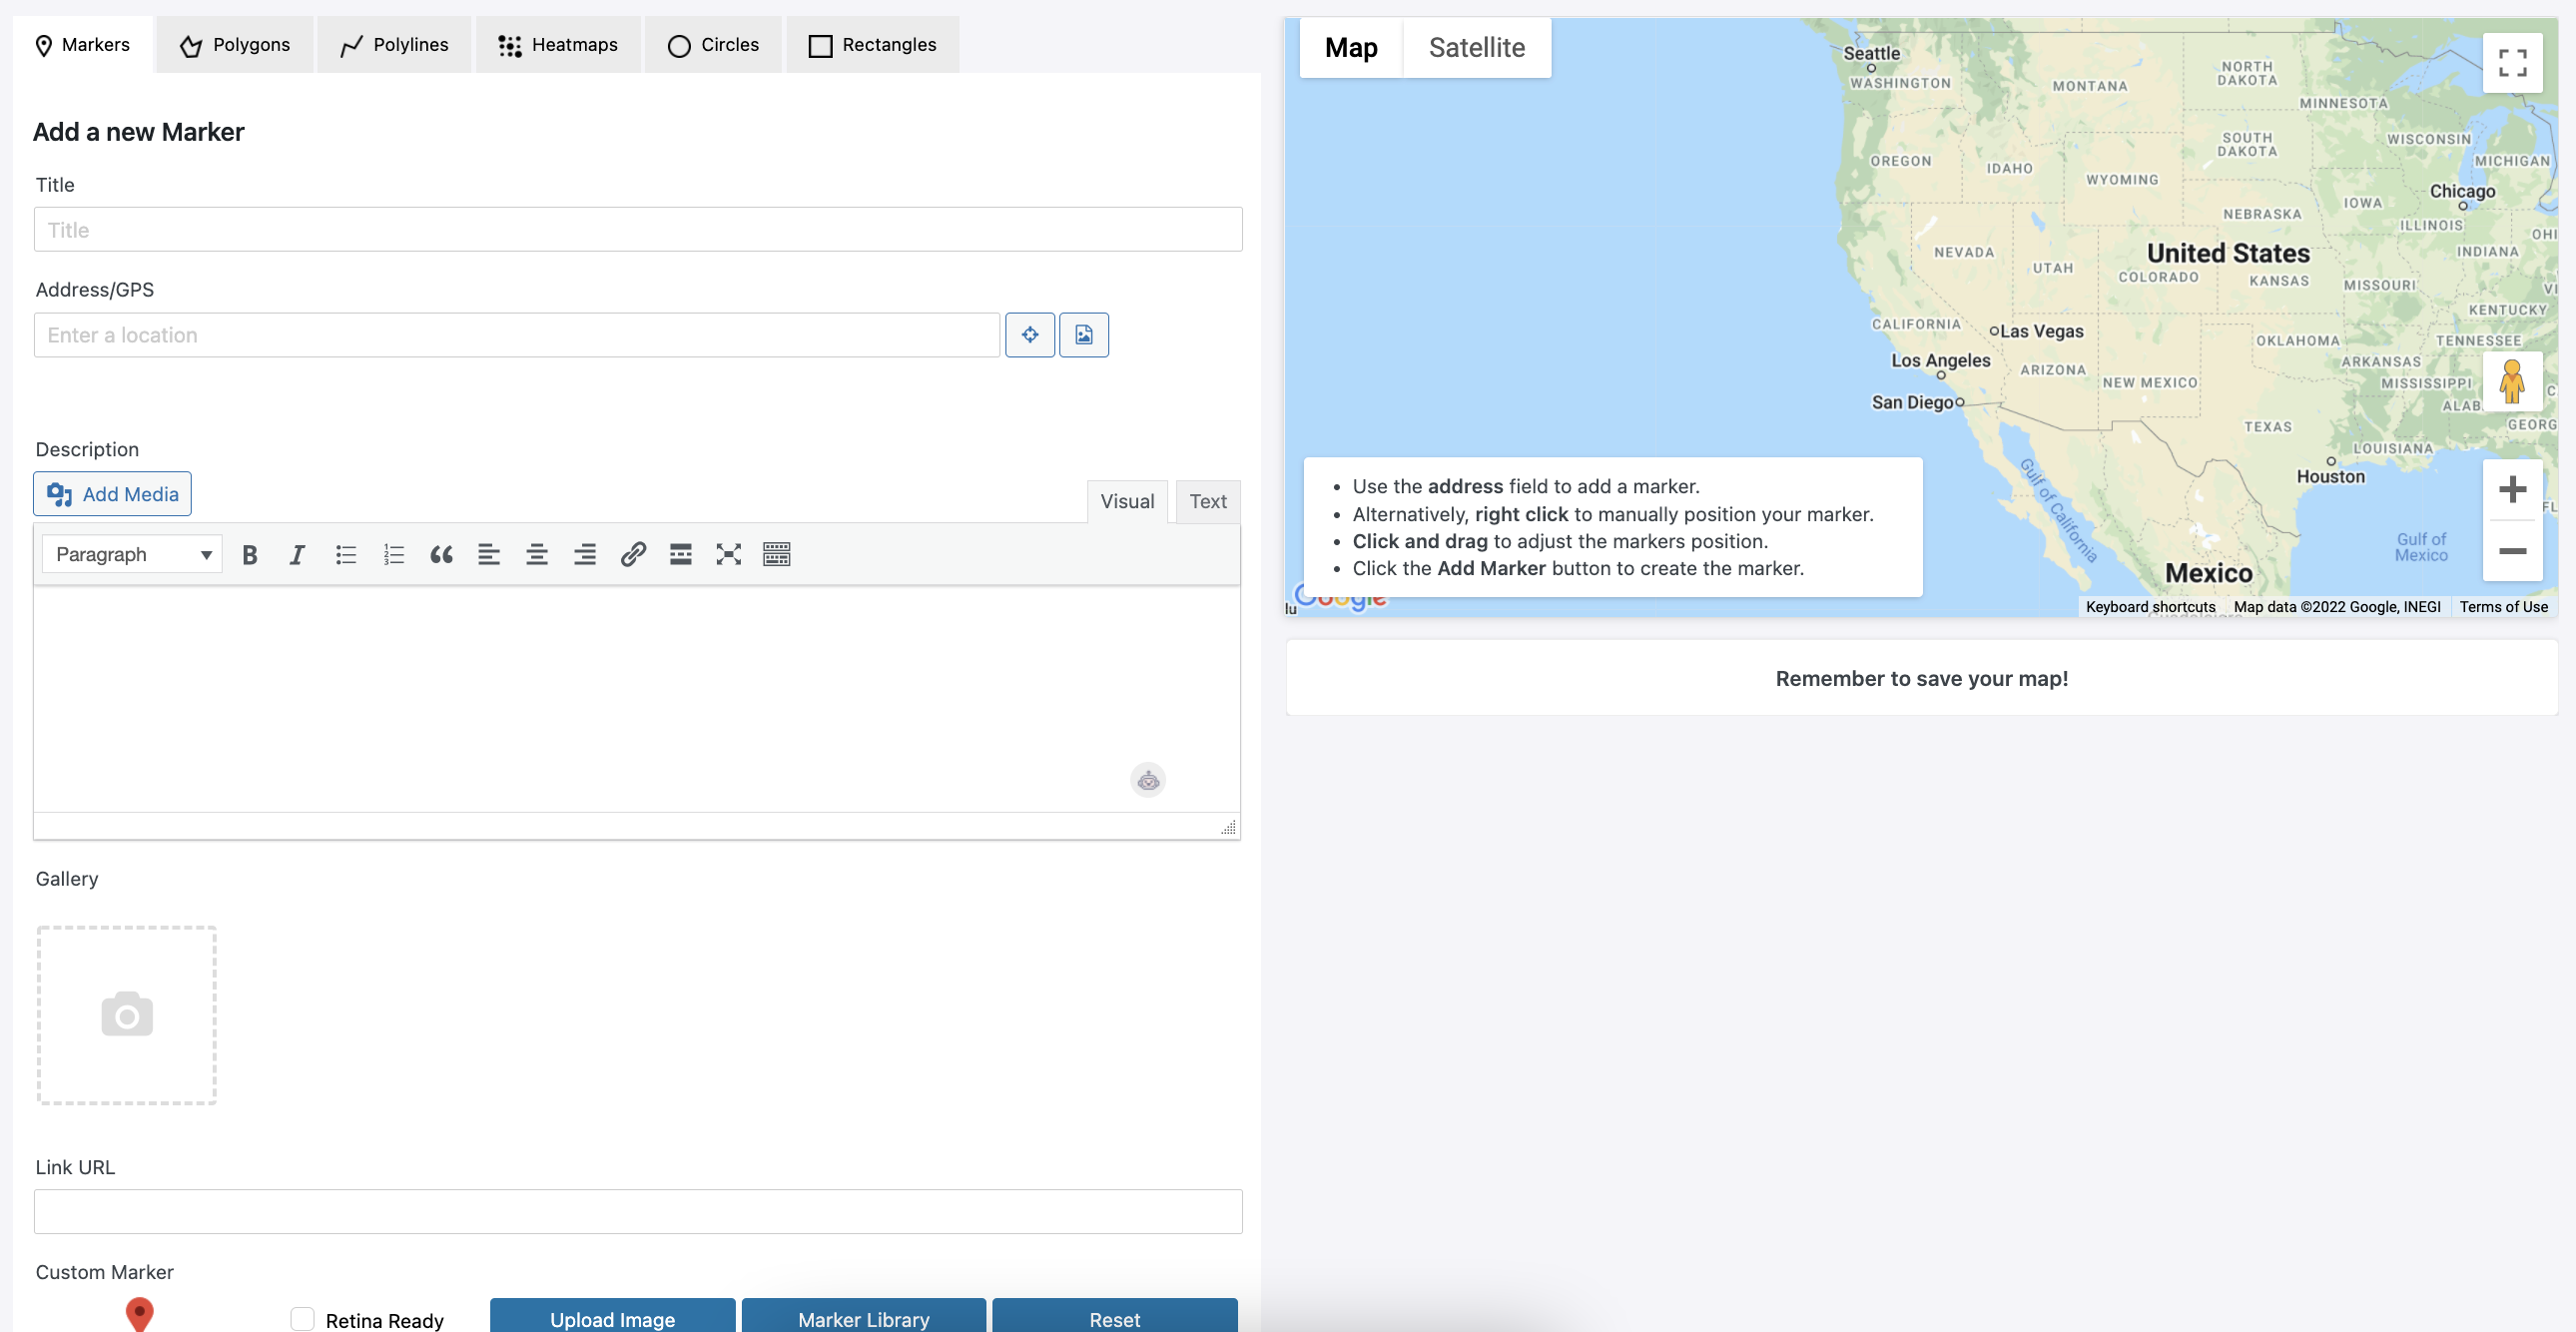Click the image-file icon beside address field

coord(1084,335)
